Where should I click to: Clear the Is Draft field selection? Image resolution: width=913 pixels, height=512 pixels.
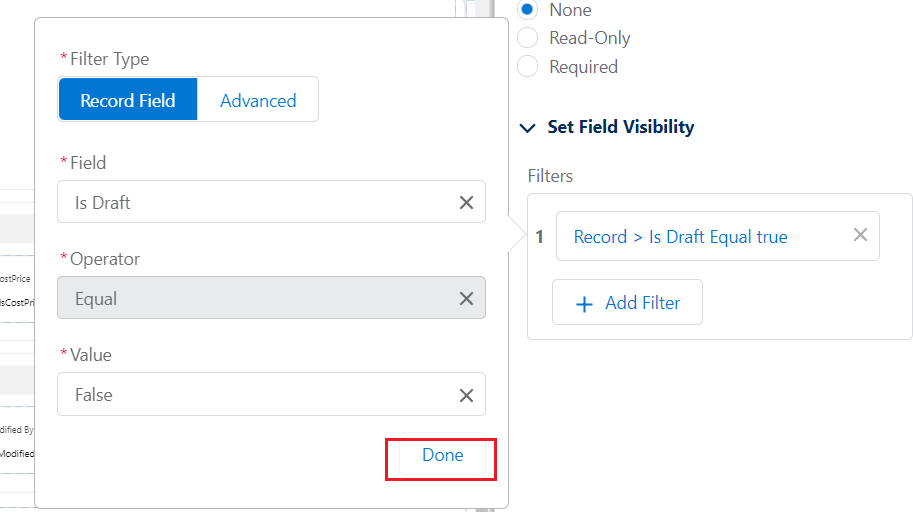(x=466, y=203)
